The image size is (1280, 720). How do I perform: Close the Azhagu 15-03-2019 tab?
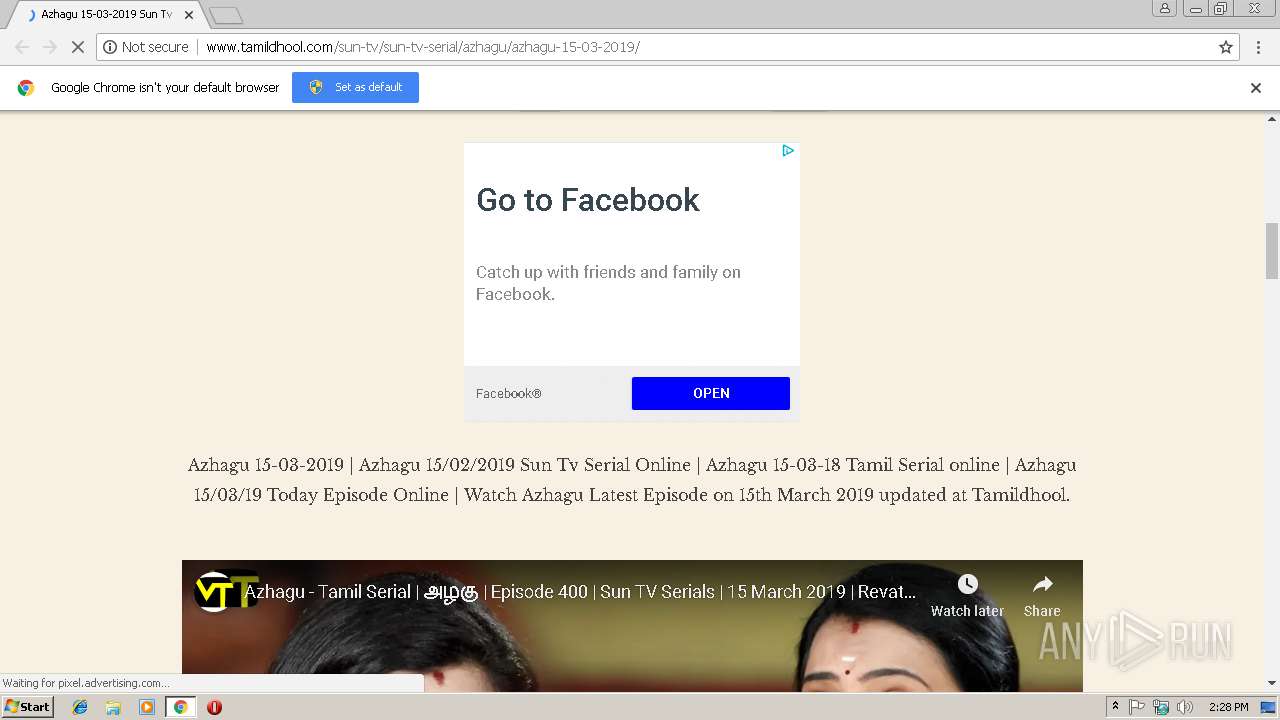click(189, 15)
